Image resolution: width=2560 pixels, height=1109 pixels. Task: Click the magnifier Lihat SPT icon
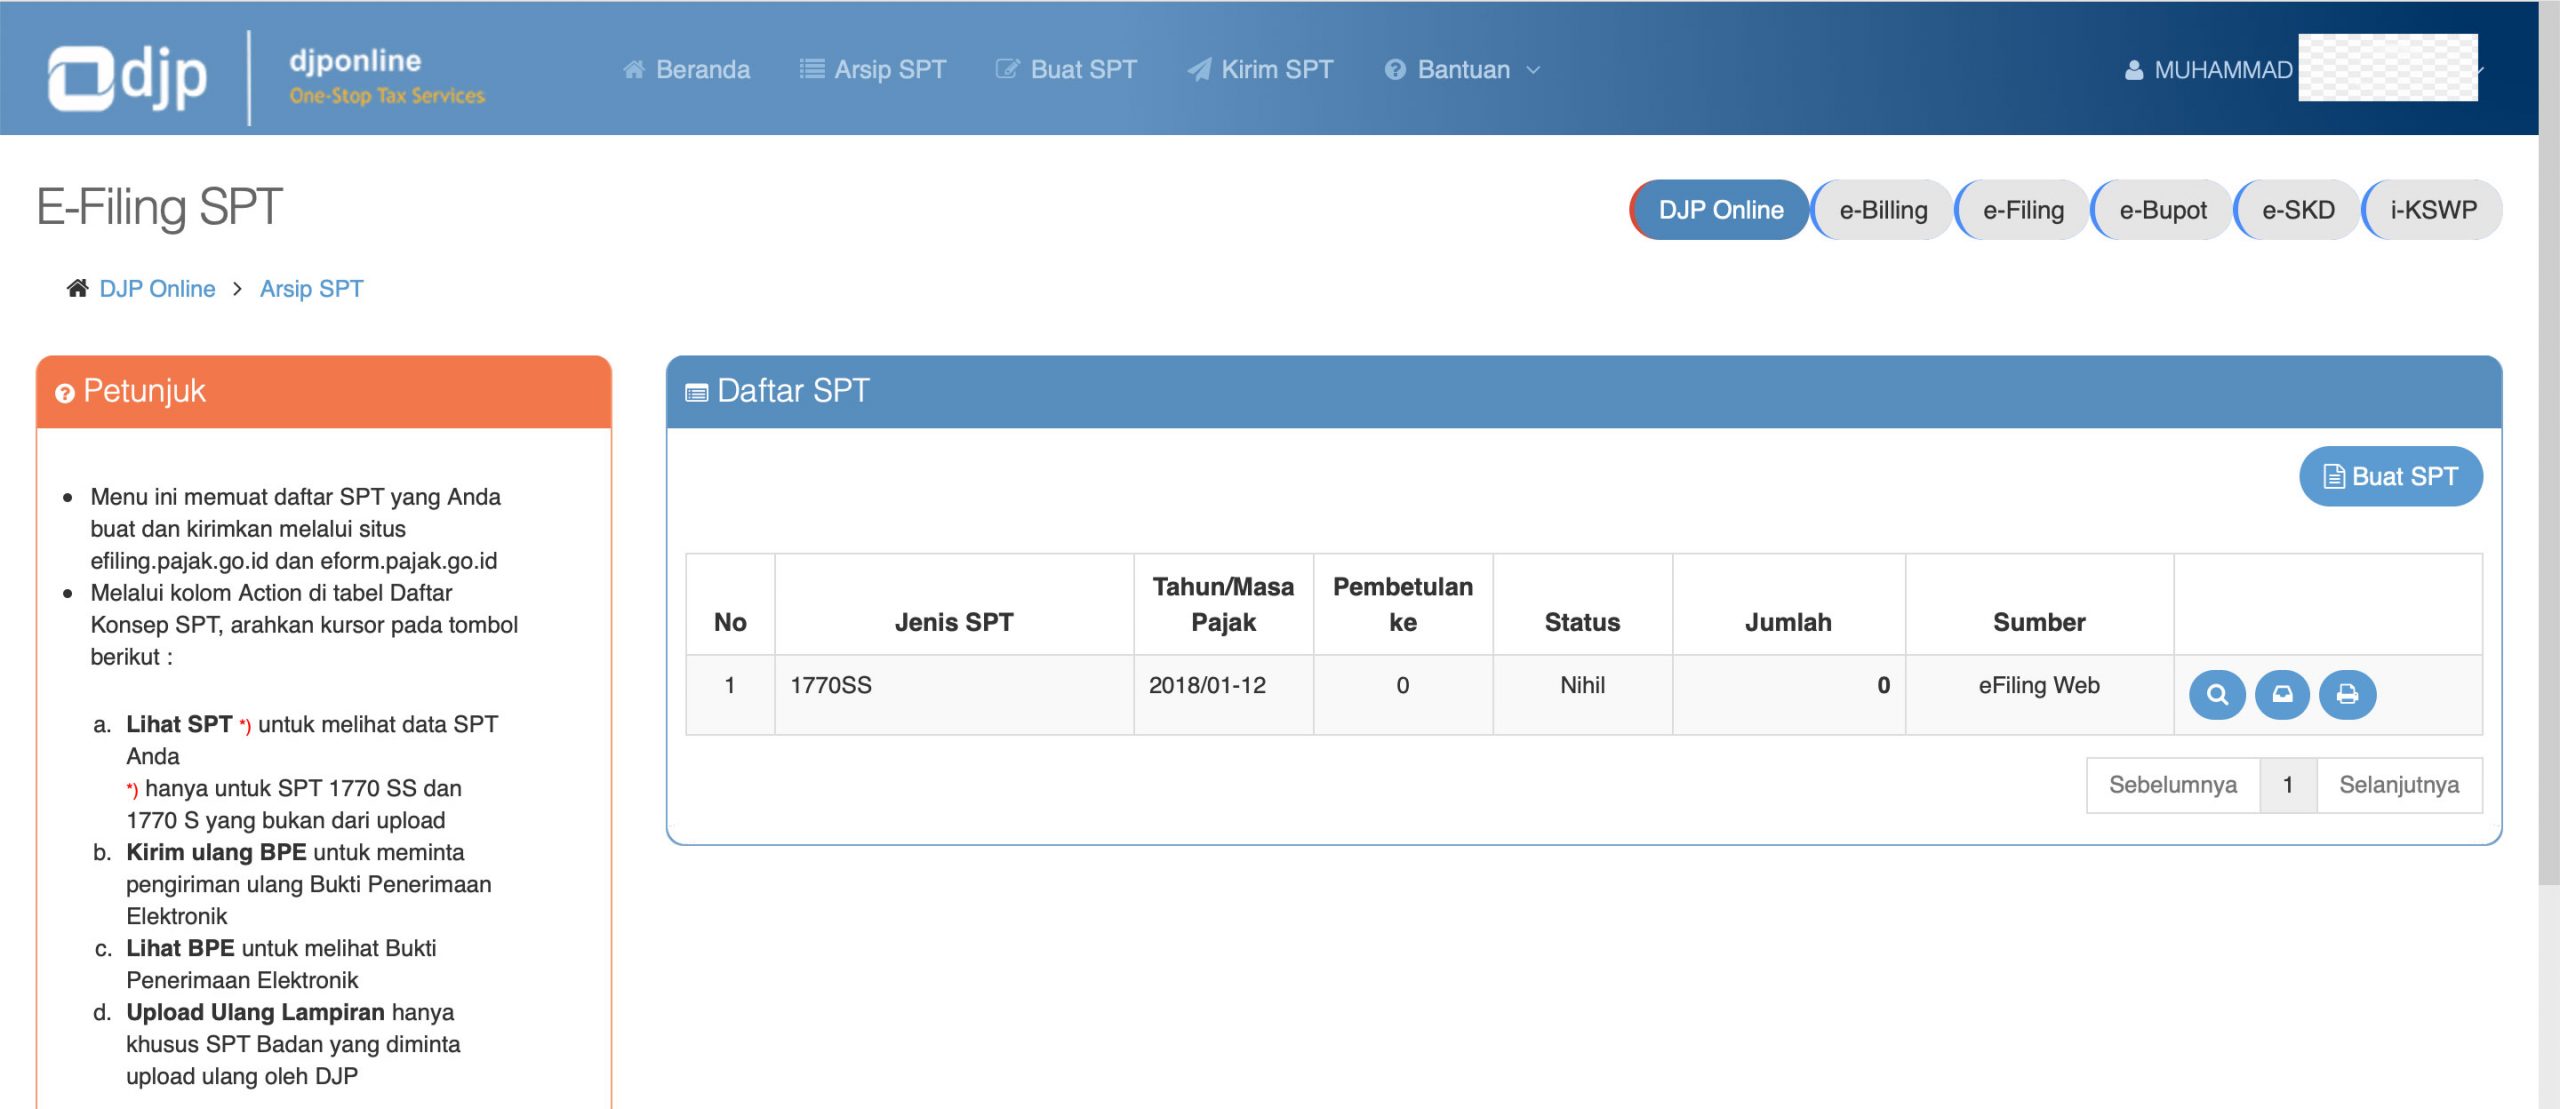pos(2216,694)
